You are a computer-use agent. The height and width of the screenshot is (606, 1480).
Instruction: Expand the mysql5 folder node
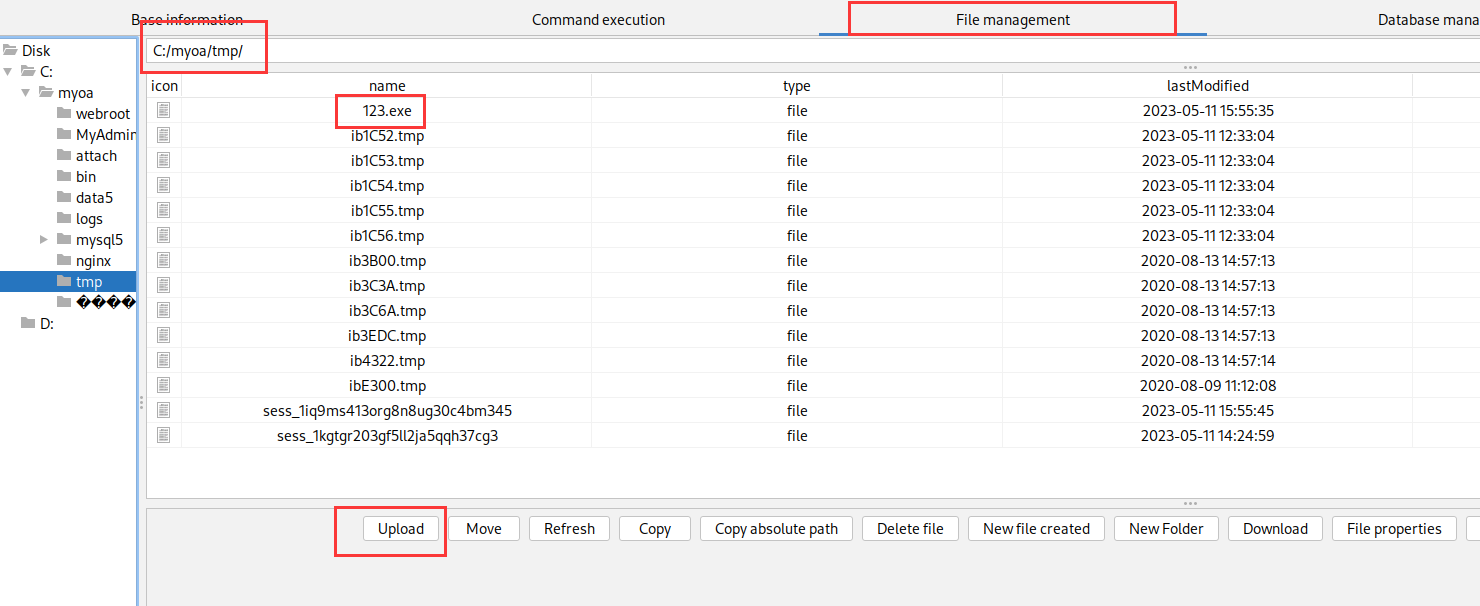[x=44, y=240]
